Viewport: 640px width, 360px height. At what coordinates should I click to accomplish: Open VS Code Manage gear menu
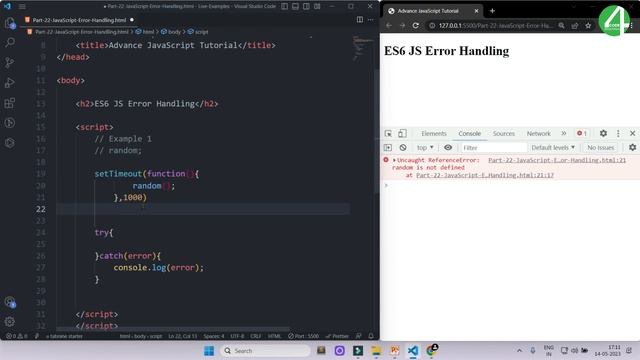click(x=10, y=322)
